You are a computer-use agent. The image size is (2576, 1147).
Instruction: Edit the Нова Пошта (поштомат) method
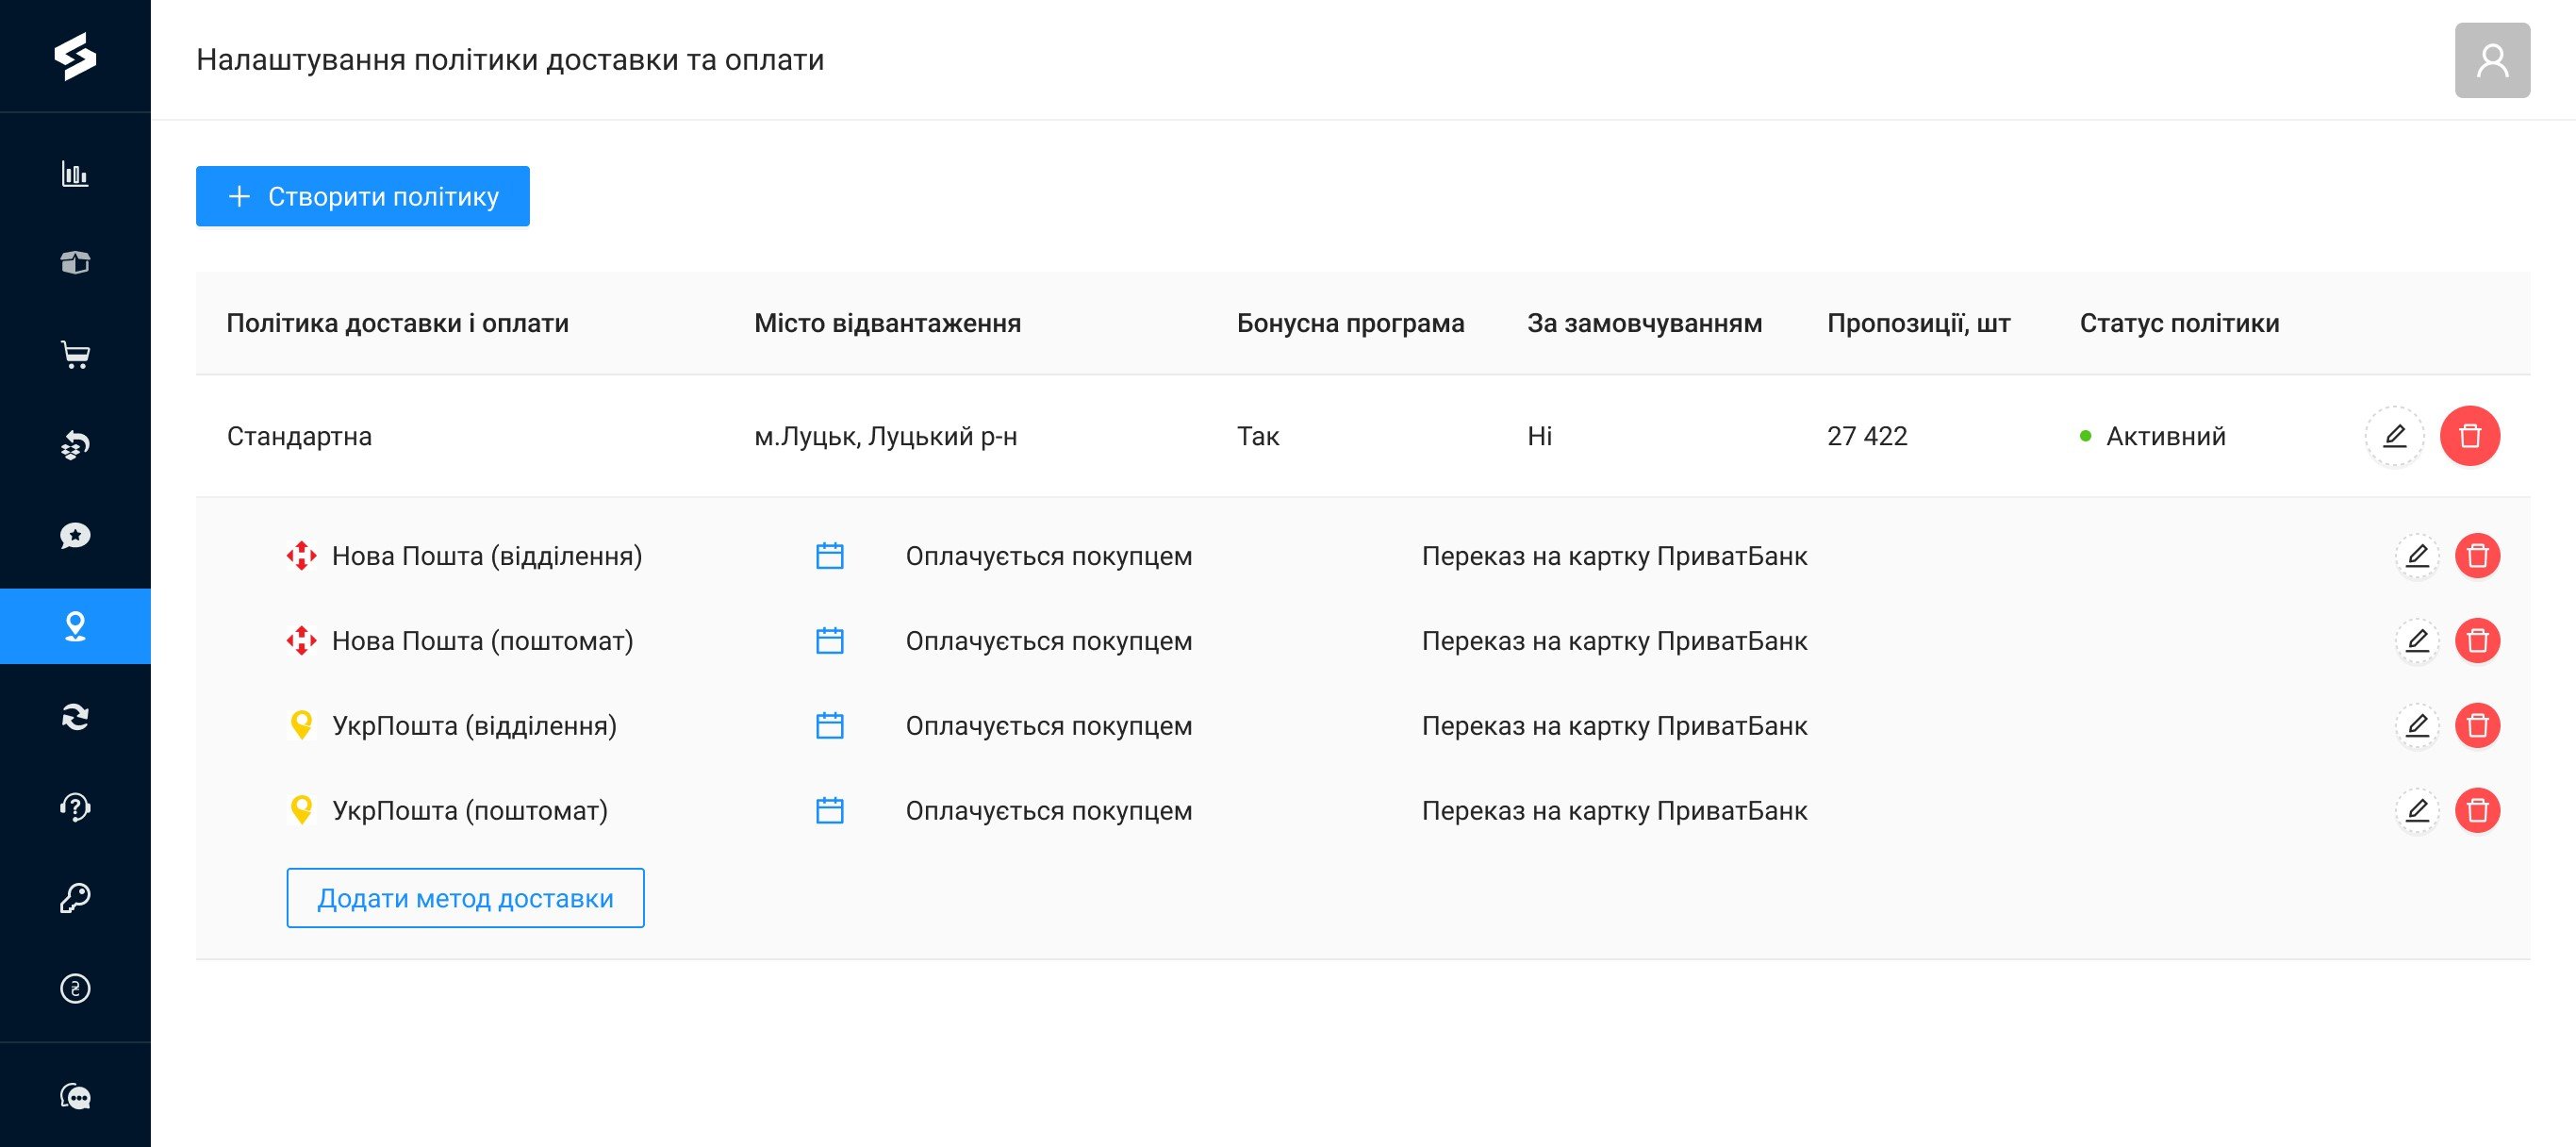[2416, 641]
